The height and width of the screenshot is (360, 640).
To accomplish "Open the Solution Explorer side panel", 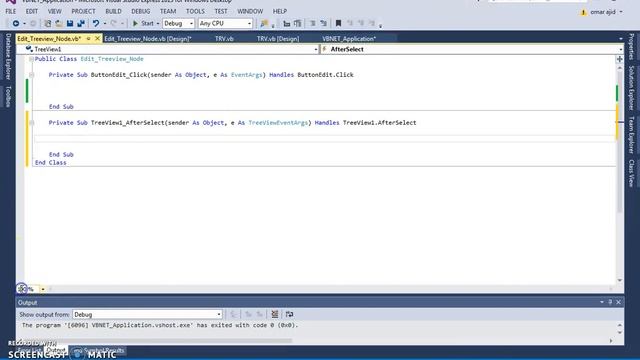I will click(631, 88).
